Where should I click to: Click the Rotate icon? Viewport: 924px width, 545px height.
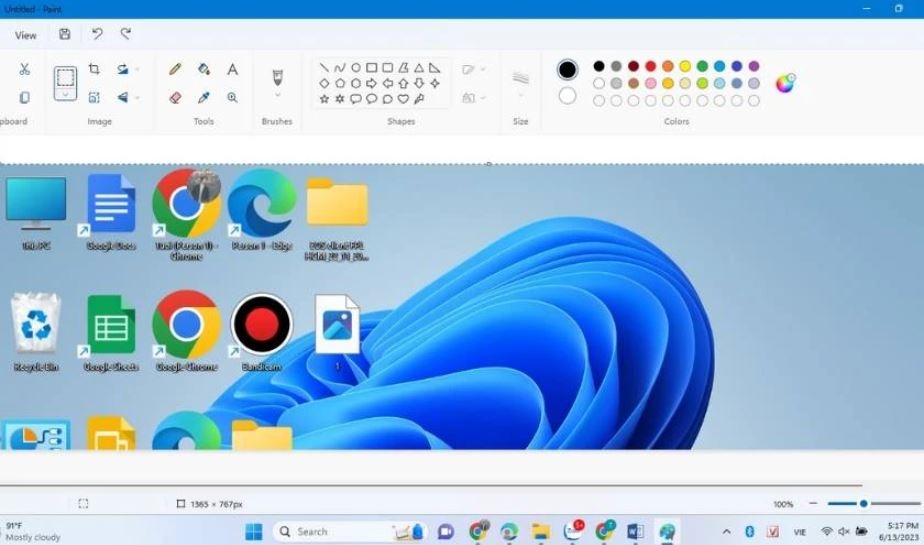(x=123, y=69)
